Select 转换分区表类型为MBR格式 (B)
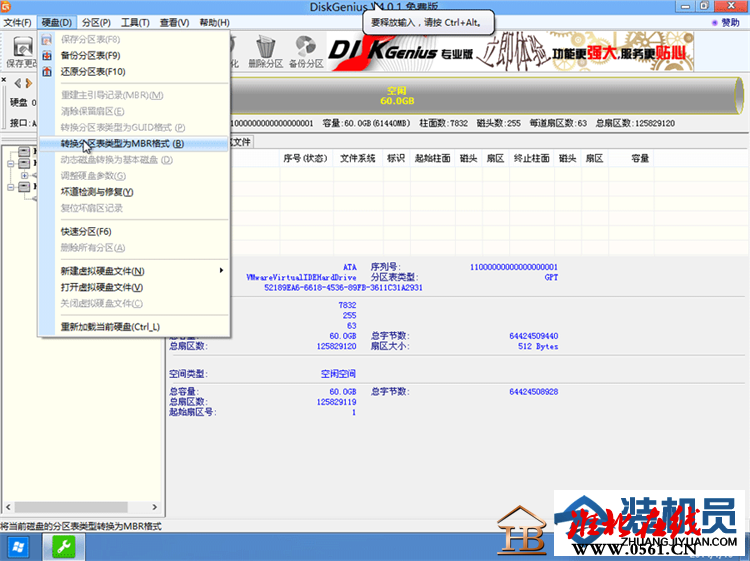The height and width of the screenshot is (561, 750). coord(133,144)
